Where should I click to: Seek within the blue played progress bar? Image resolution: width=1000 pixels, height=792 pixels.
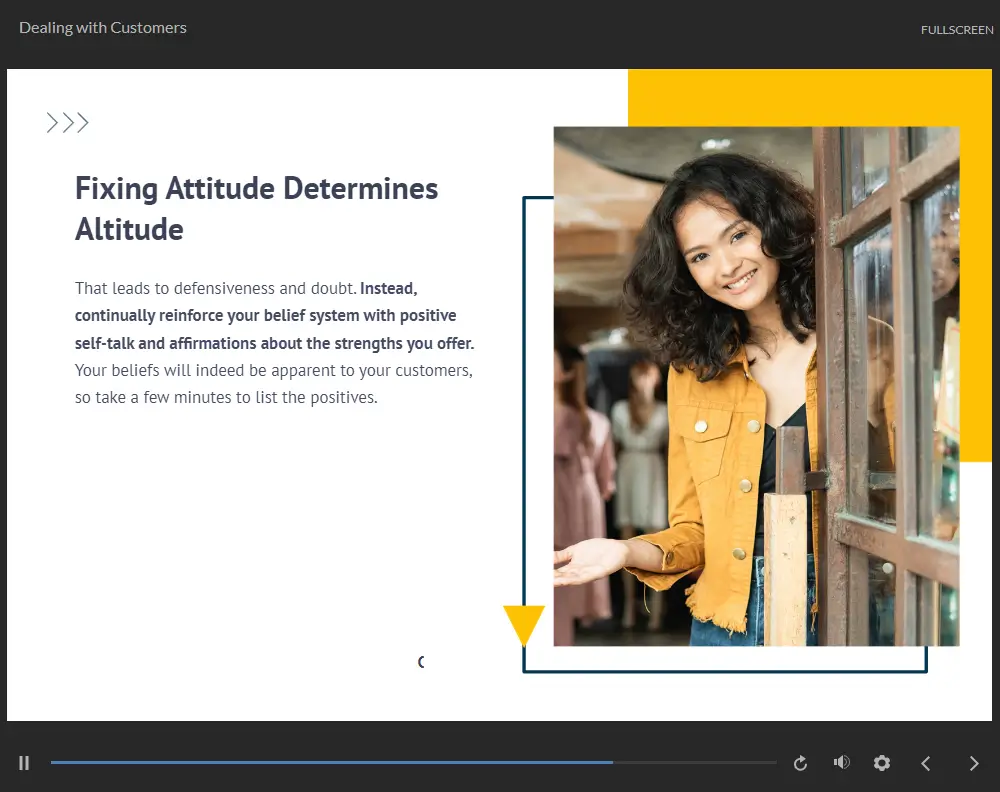pos(330,763)
